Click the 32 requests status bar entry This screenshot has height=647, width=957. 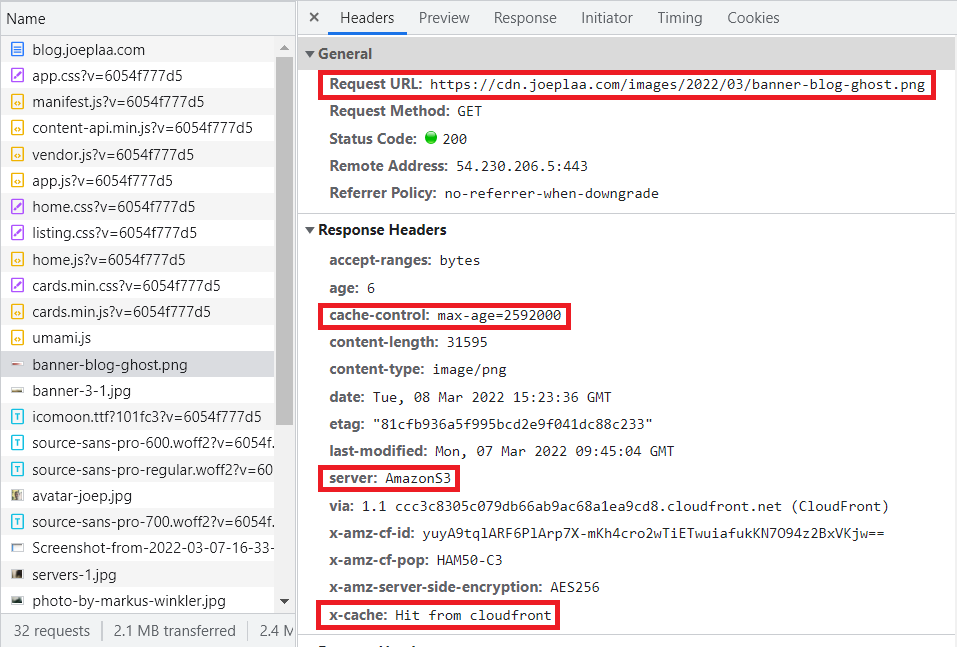tap(52, 631)
